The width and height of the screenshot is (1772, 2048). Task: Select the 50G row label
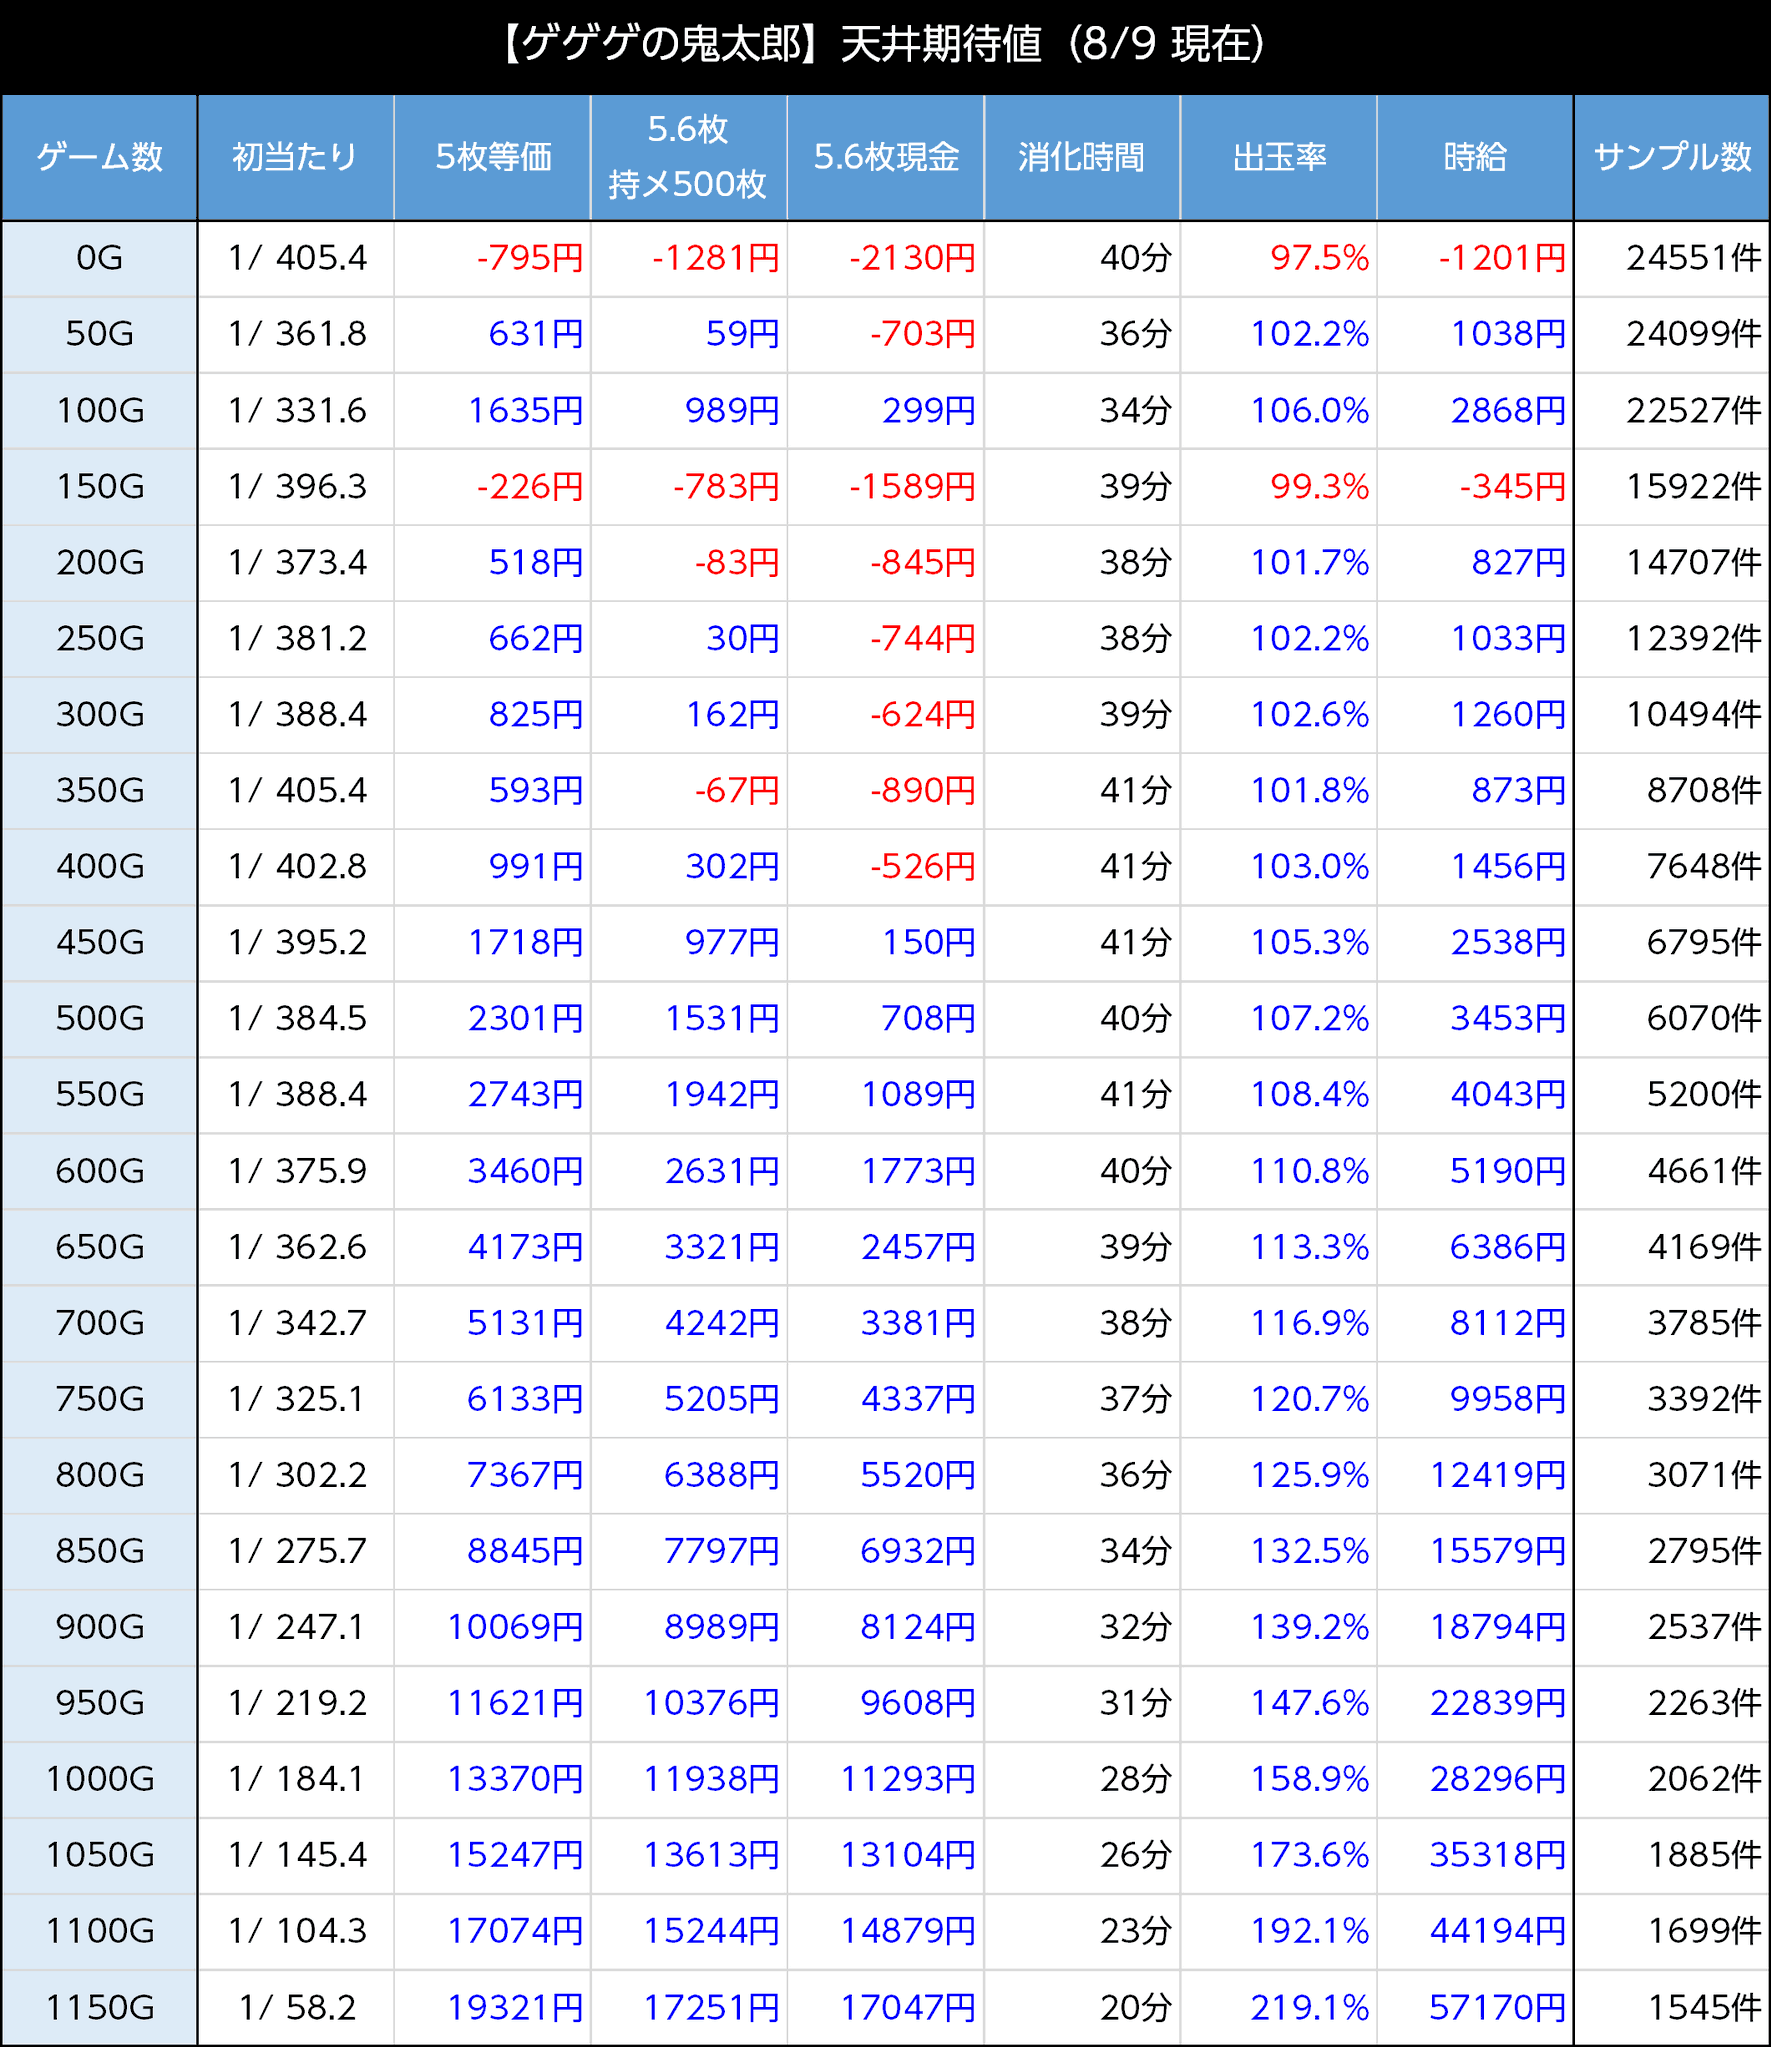point(99,335)
